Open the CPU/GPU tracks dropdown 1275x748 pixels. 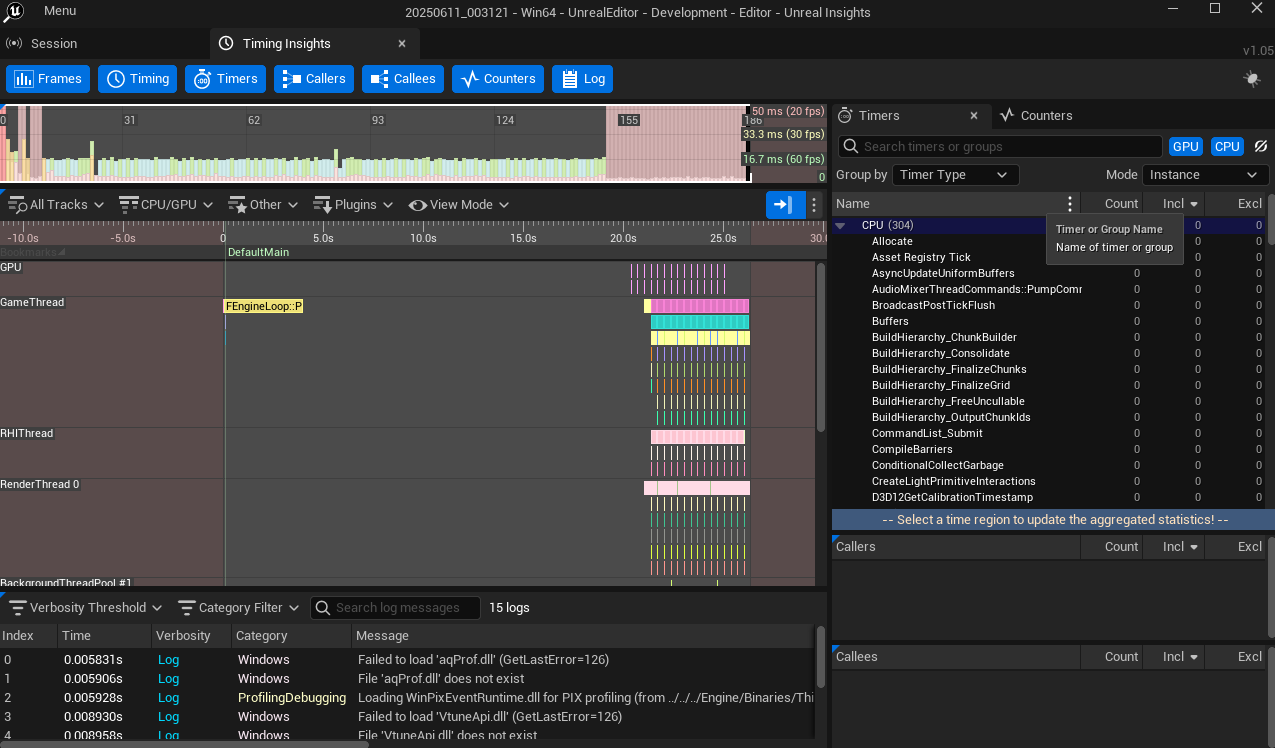(165, 205)
